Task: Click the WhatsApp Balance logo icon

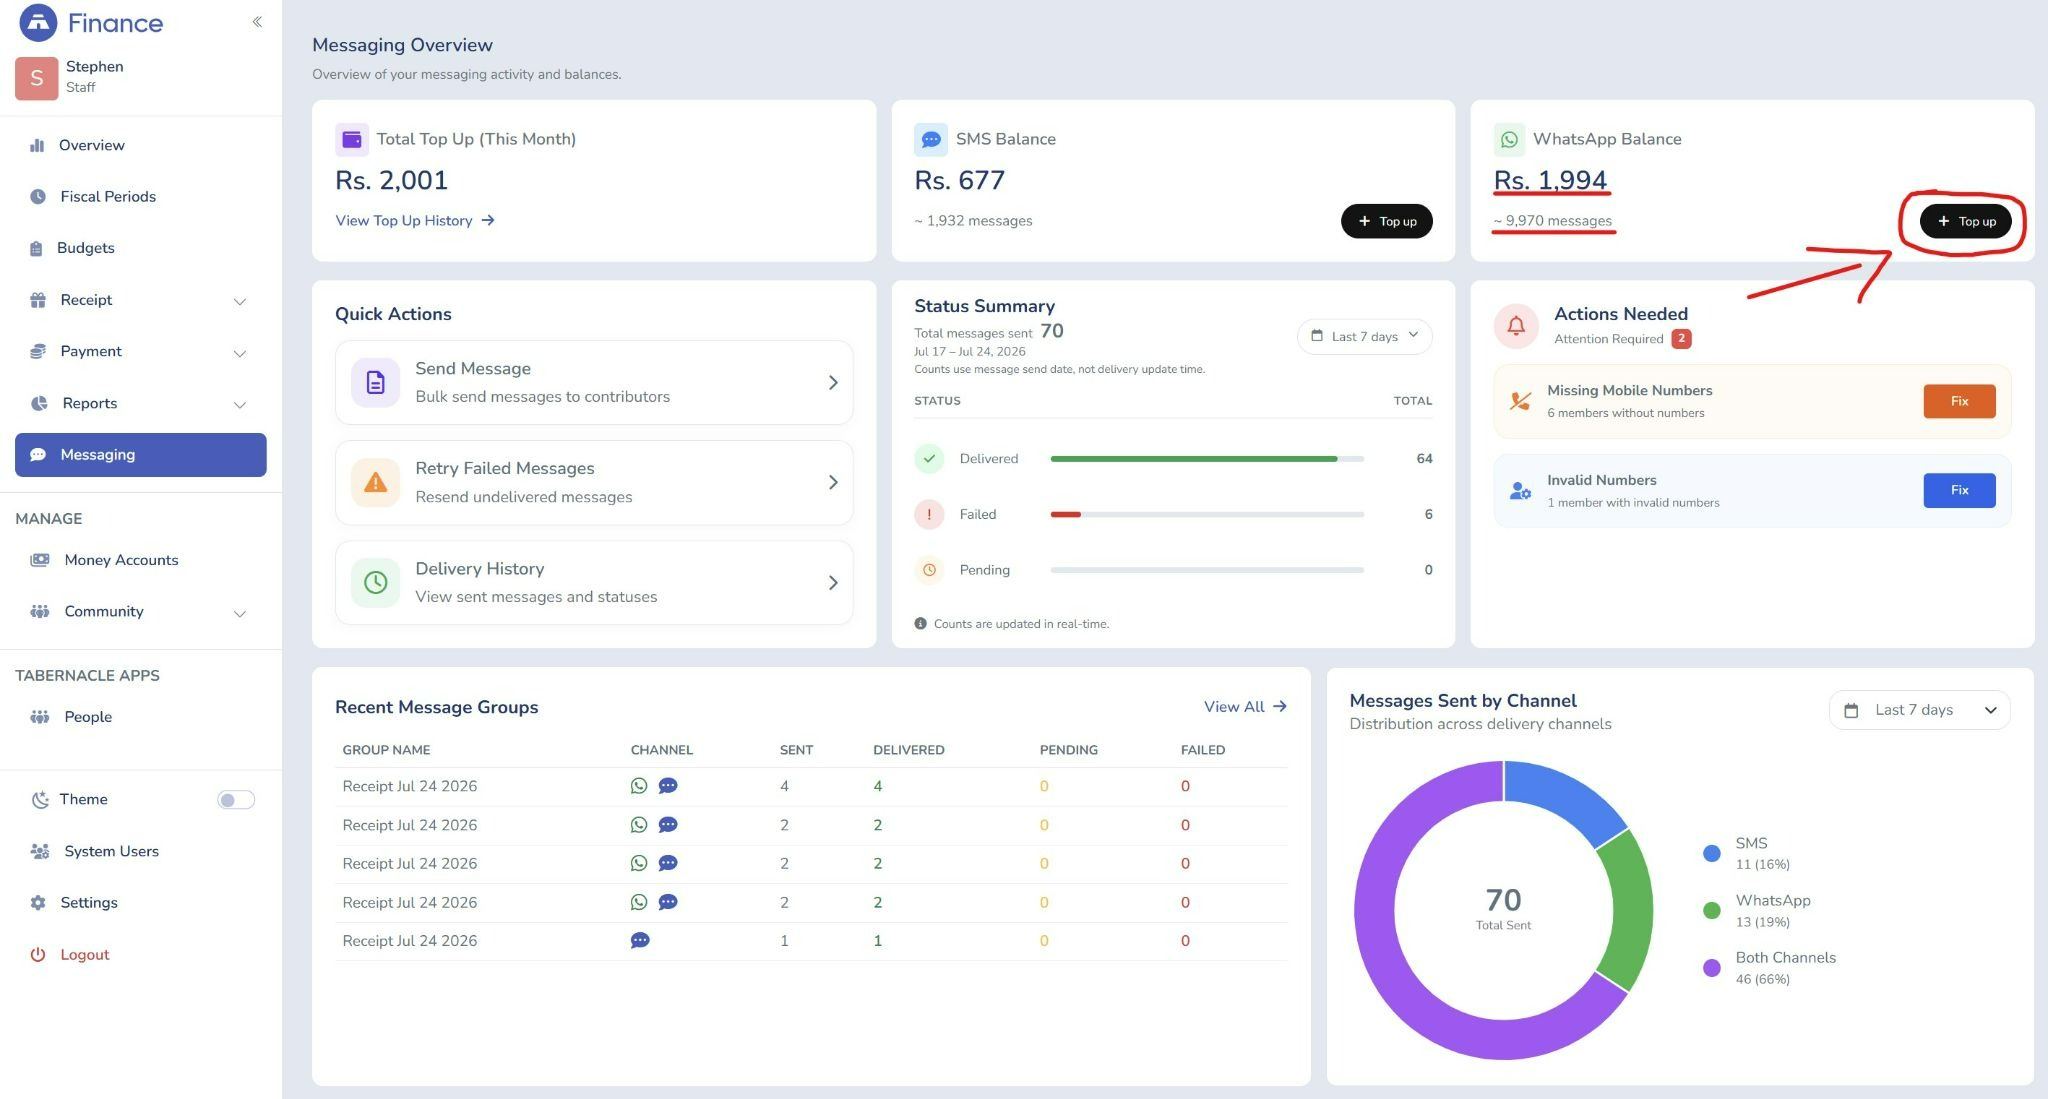Action: coord(1509,139)
